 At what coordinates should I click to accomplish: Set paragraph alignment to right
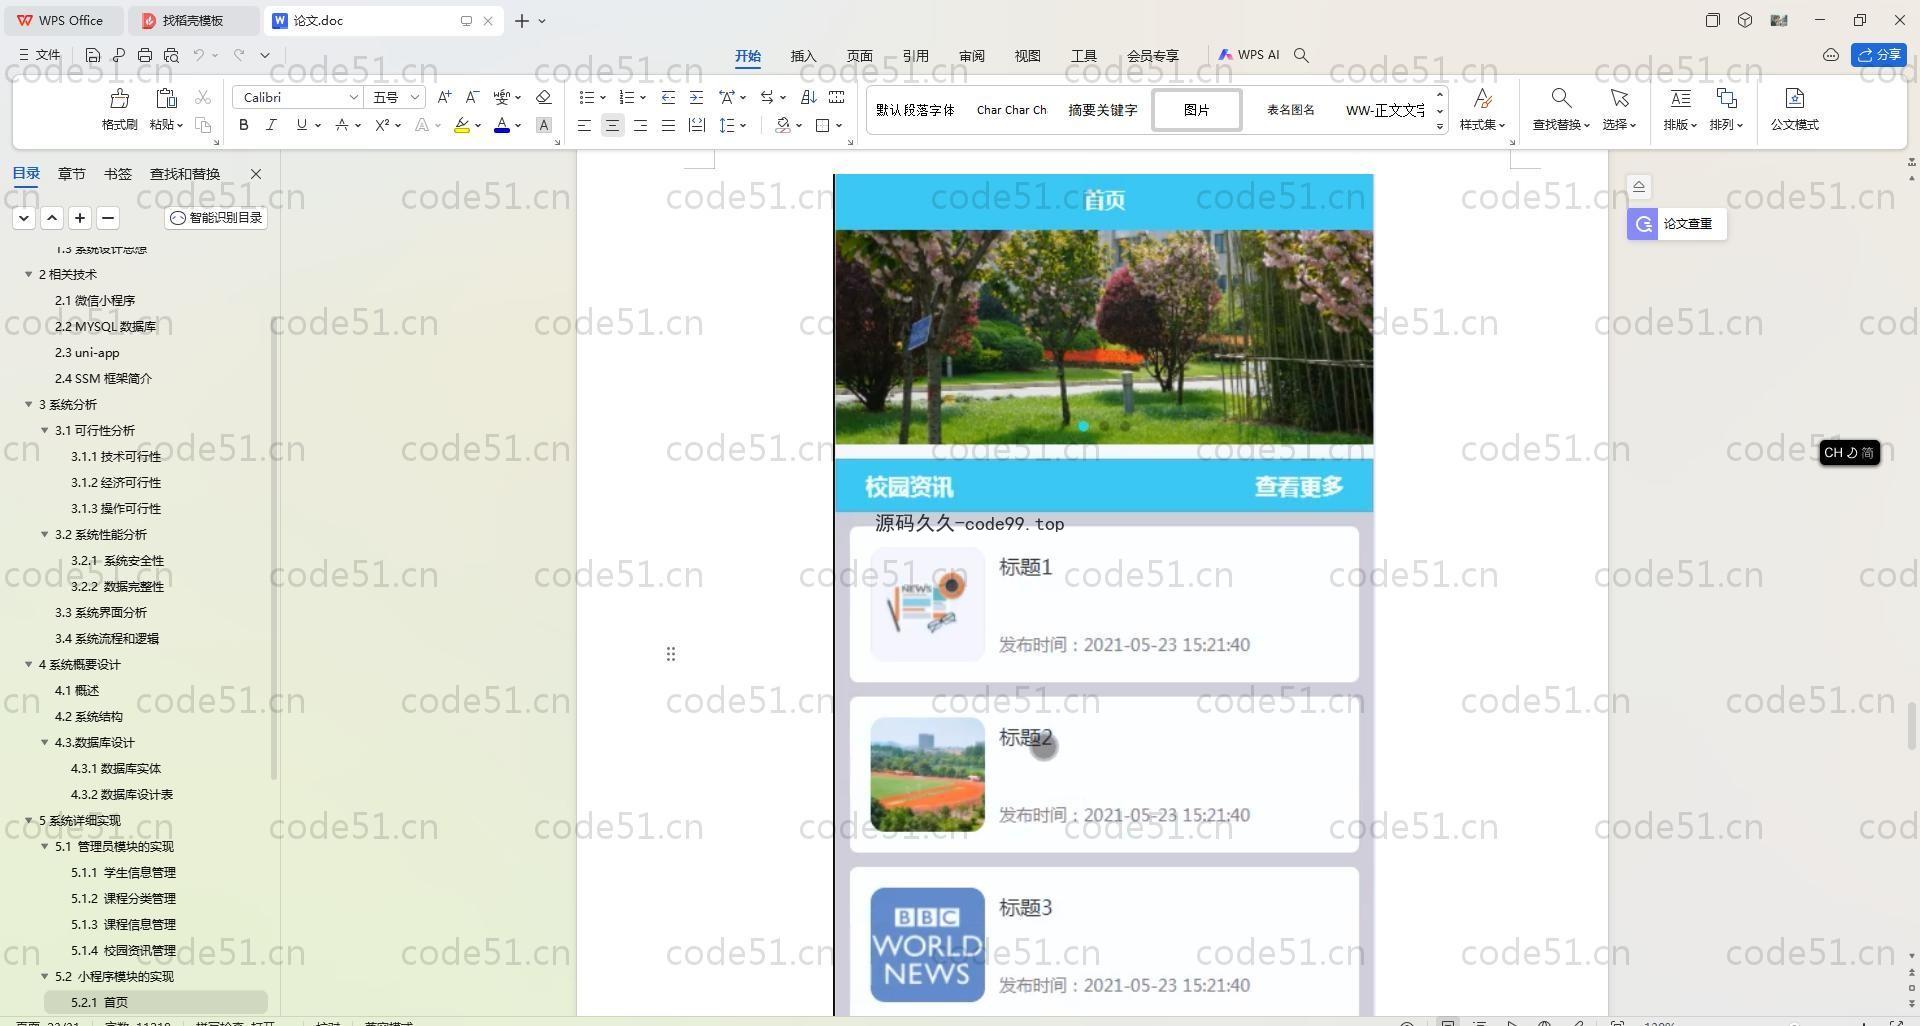point(640,125)
